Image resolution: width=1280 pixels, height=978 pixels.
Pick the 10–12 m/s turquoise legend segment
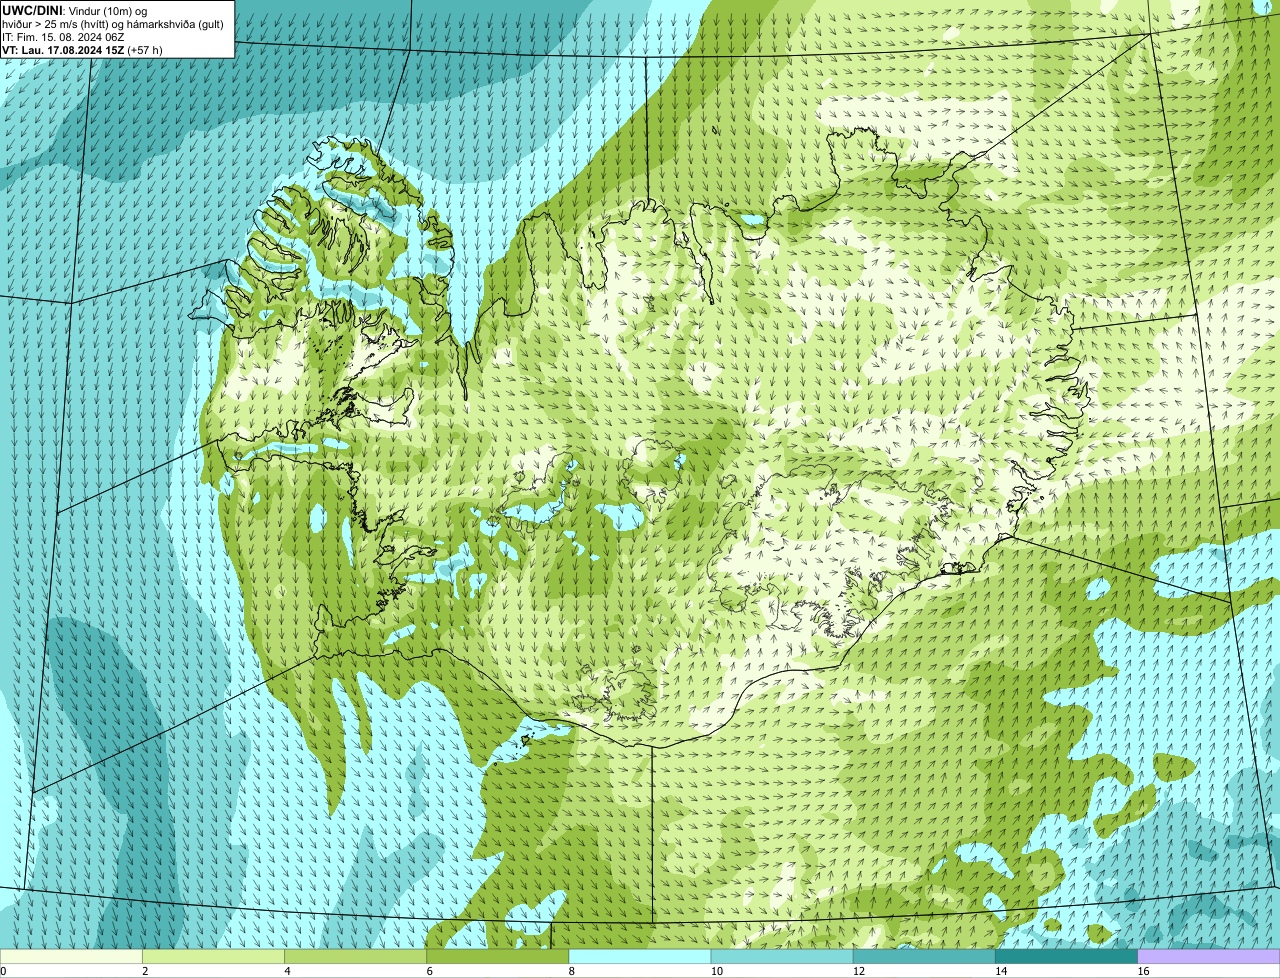point(782,956)
